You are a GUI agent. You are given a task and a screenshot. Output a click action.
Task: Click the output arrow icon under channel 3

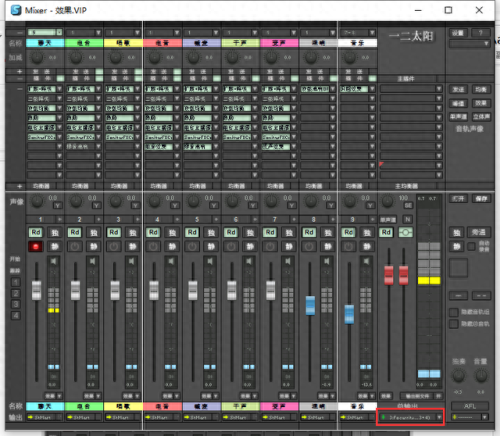click(x=108, y=417)
